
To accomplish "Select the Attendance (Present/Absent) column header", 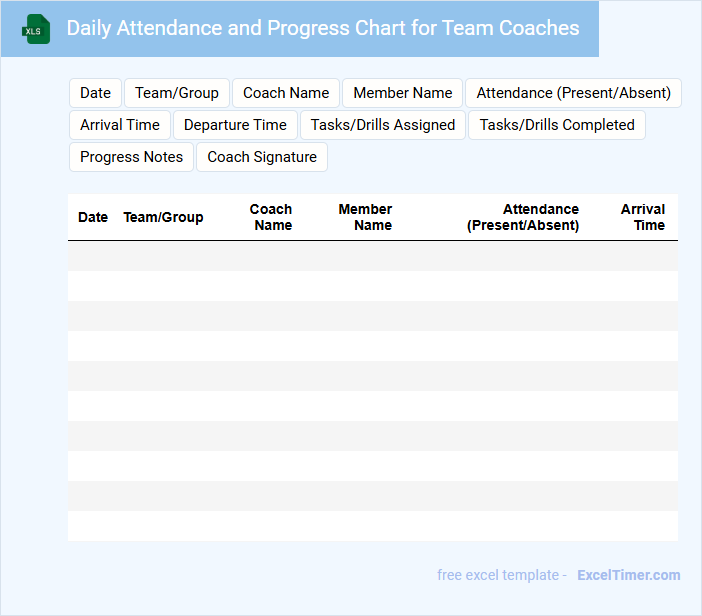I will 523,217.
